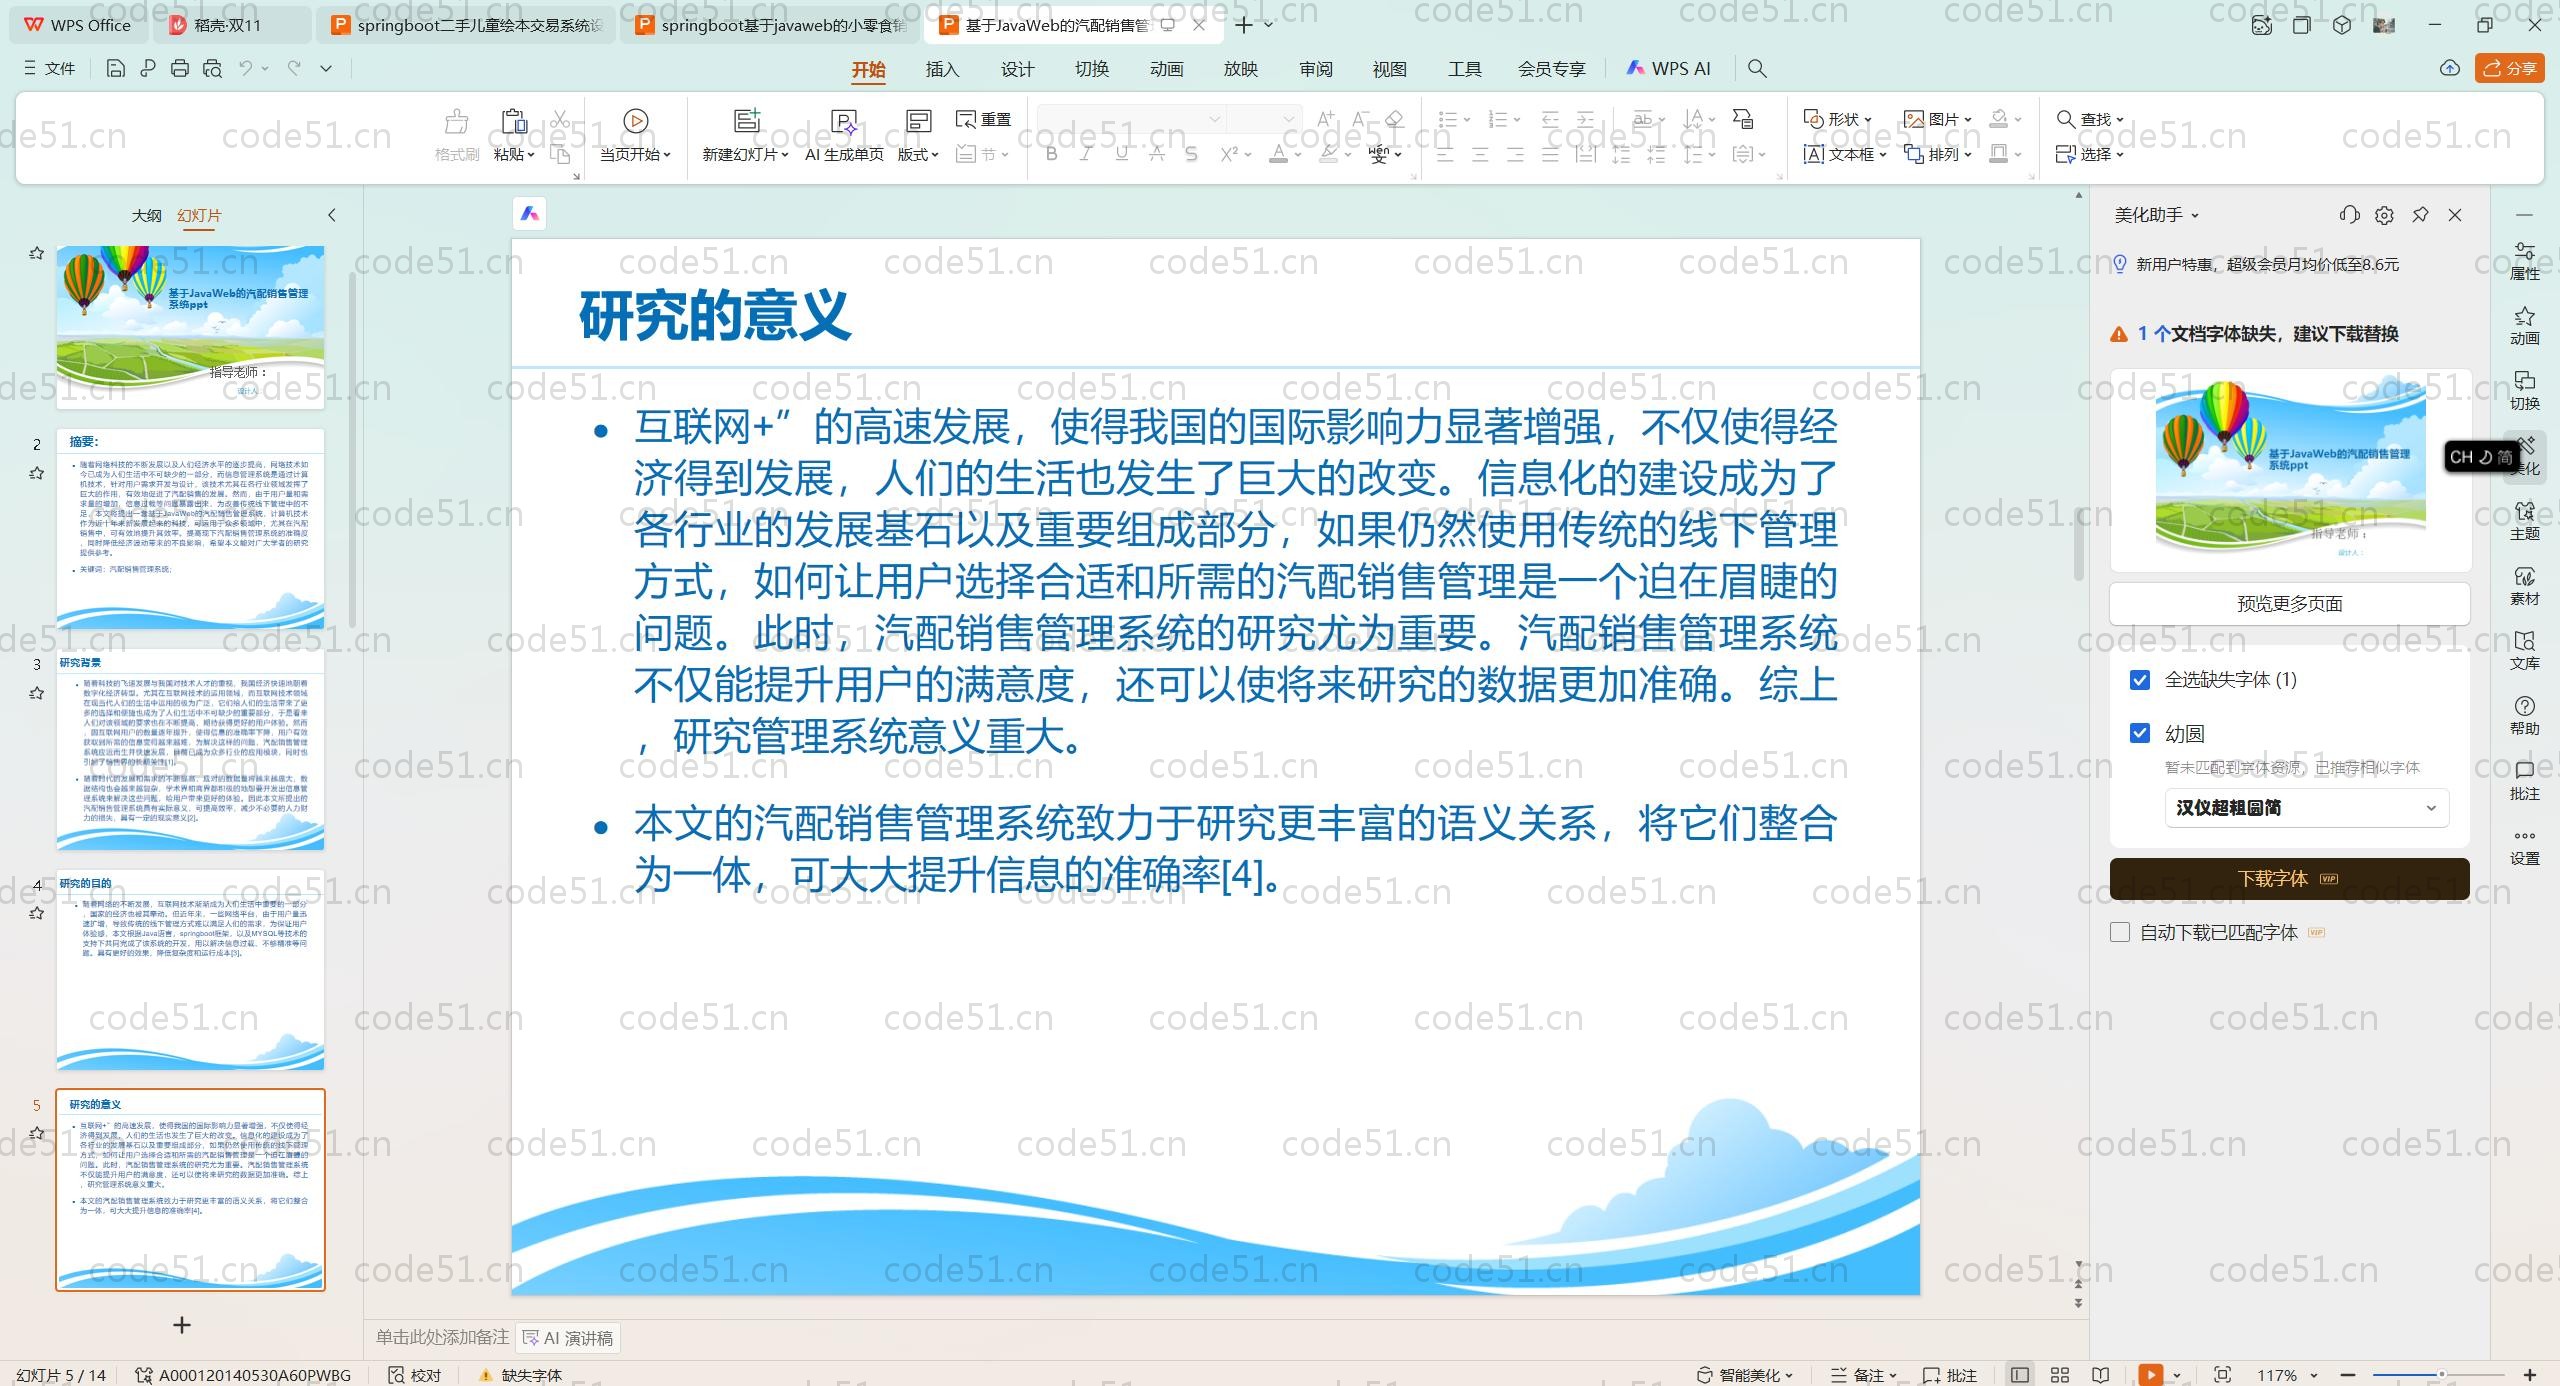Enable 自动下载已匹配字体 checkbox
This screenshot has height=1386, width=2560.
tap(2120, 932)
